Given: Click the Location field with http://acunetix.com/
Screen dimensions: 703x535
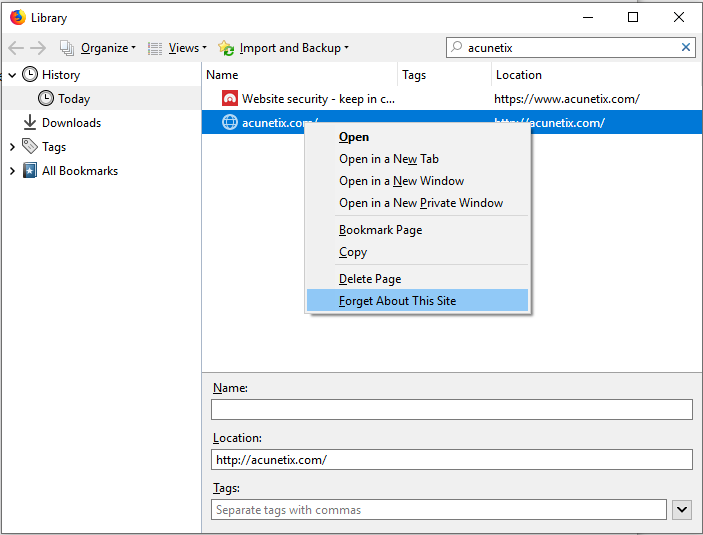Looking at the screenshot, I should (x=452, y=460).
